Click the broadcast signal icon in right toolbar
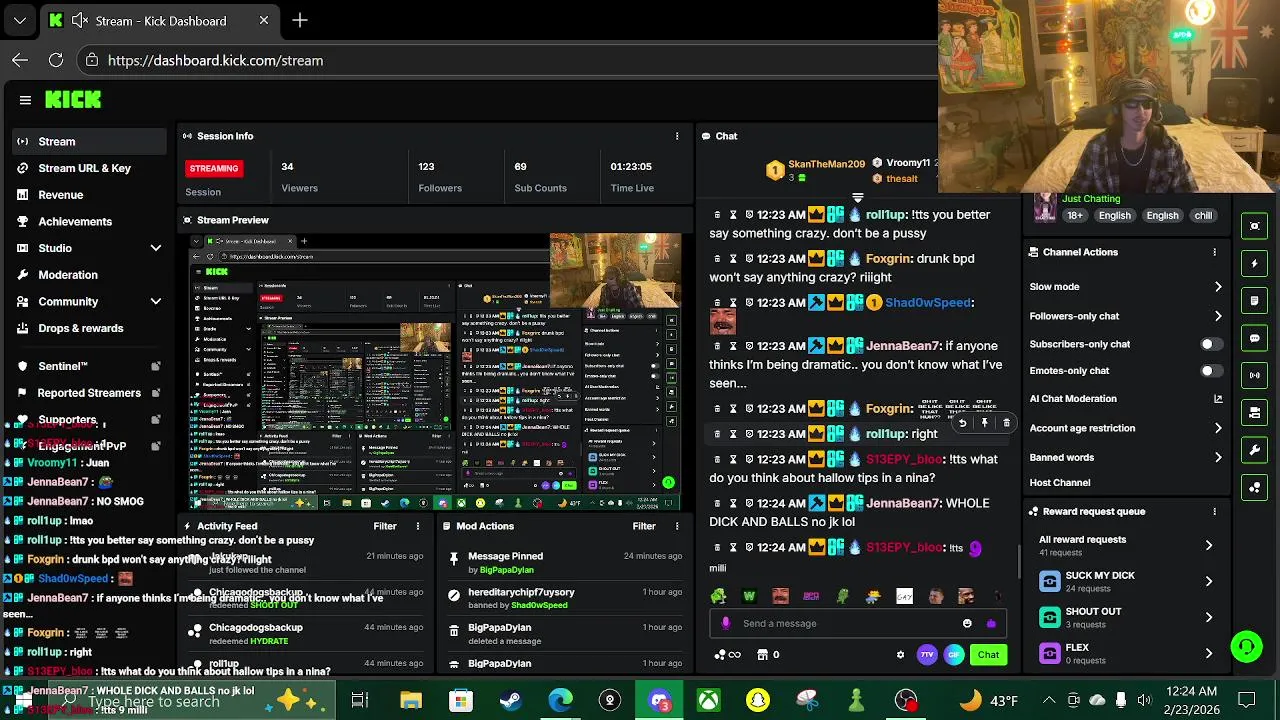Screen dimensions: 1280x720 point(1255,375)
